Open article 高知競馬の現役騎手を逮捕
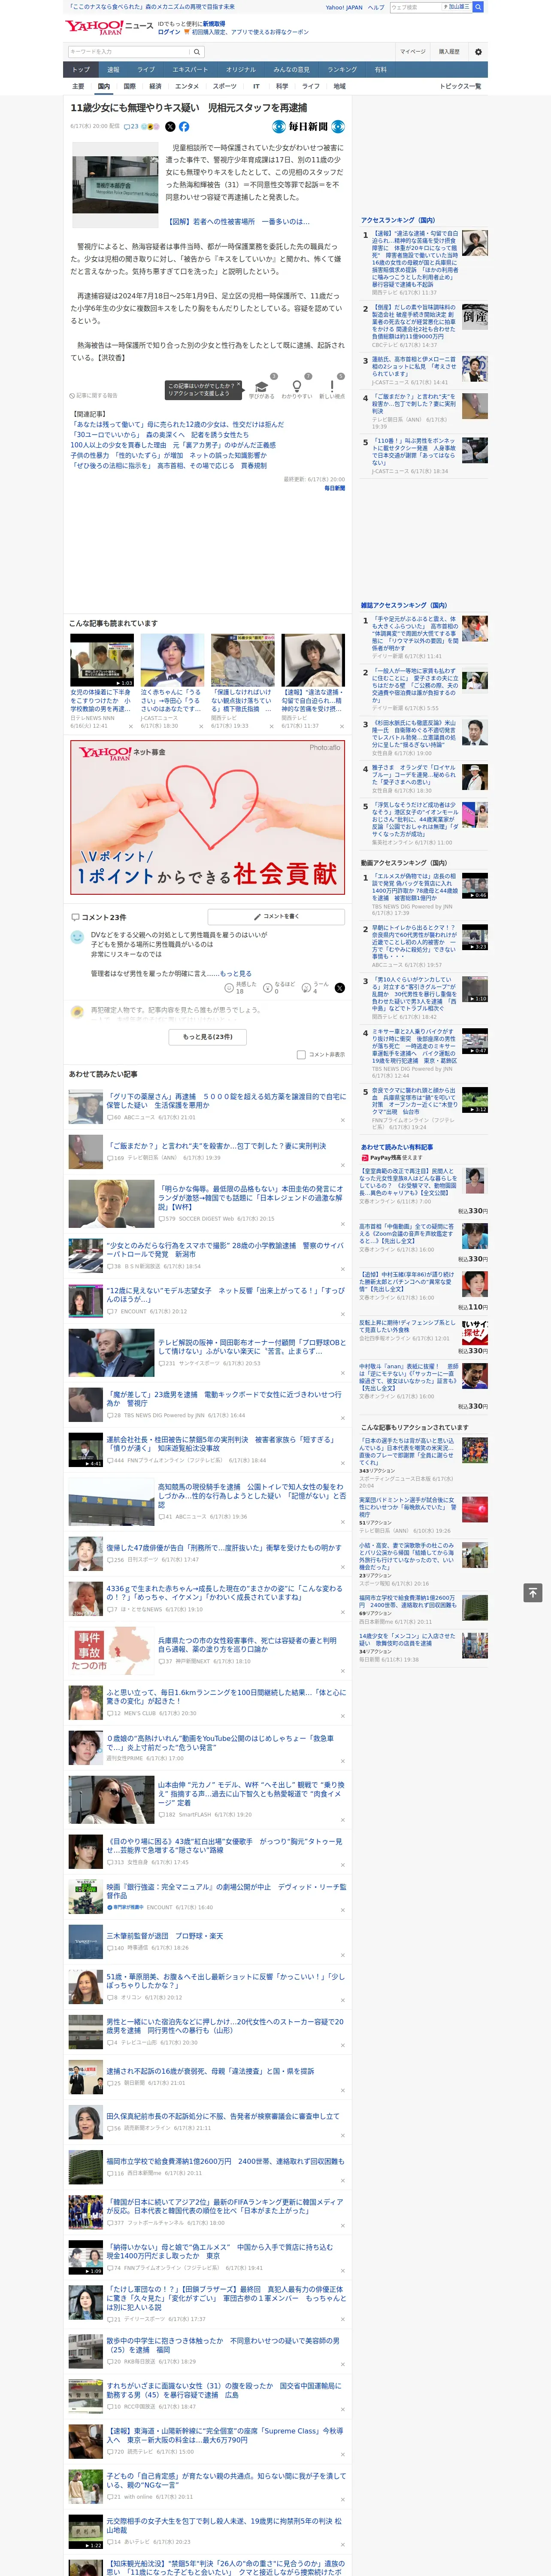 251,1496
